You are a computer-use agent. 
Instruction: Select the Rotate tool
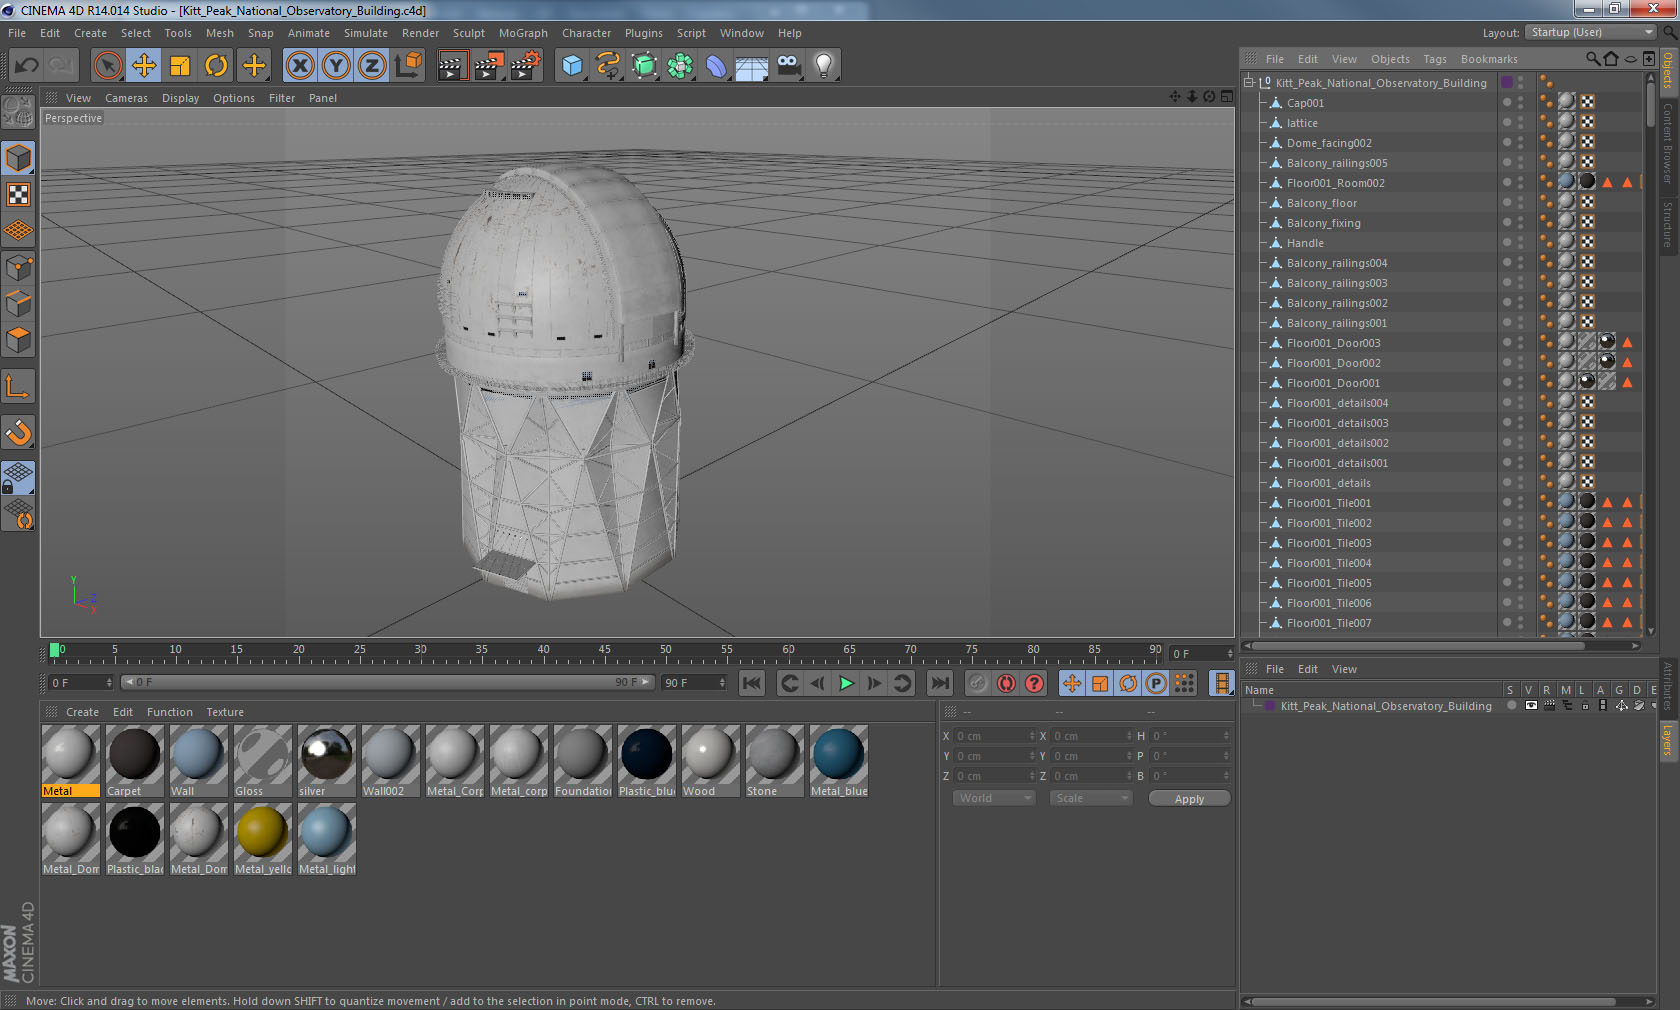(x=216, y=66)
